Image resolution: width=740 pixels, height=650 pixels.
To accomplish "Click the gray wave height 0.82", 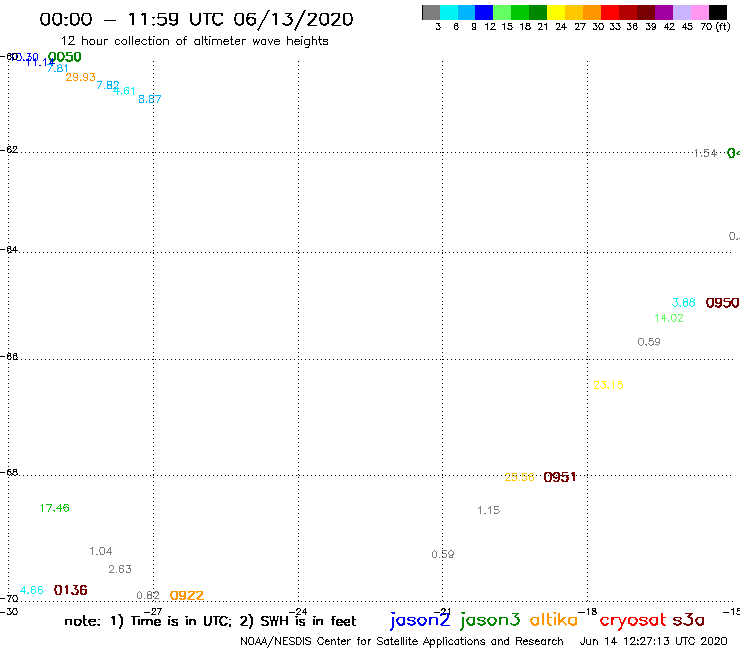I will coord(148,596).
